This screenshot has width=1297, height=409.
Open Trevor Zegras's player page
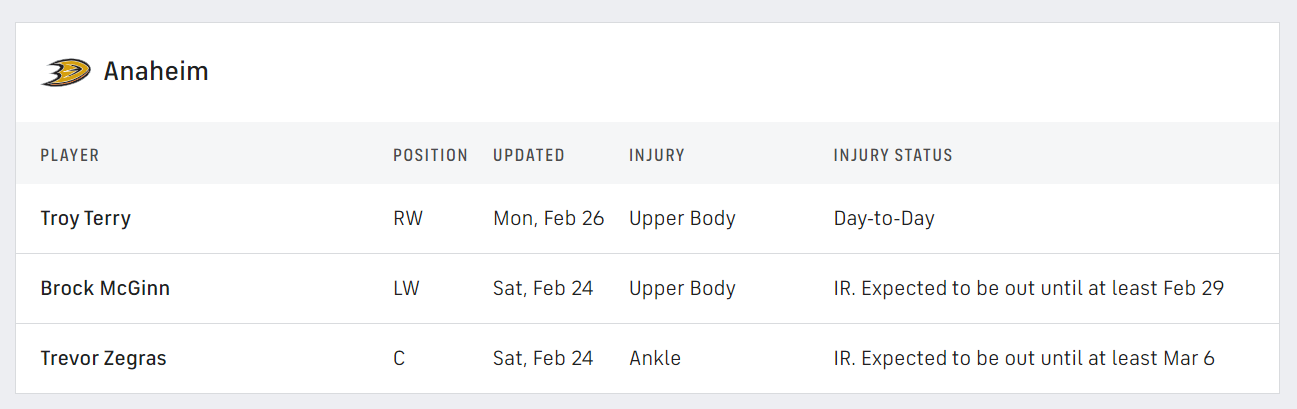pyautogui.click(x=103, y=358)
